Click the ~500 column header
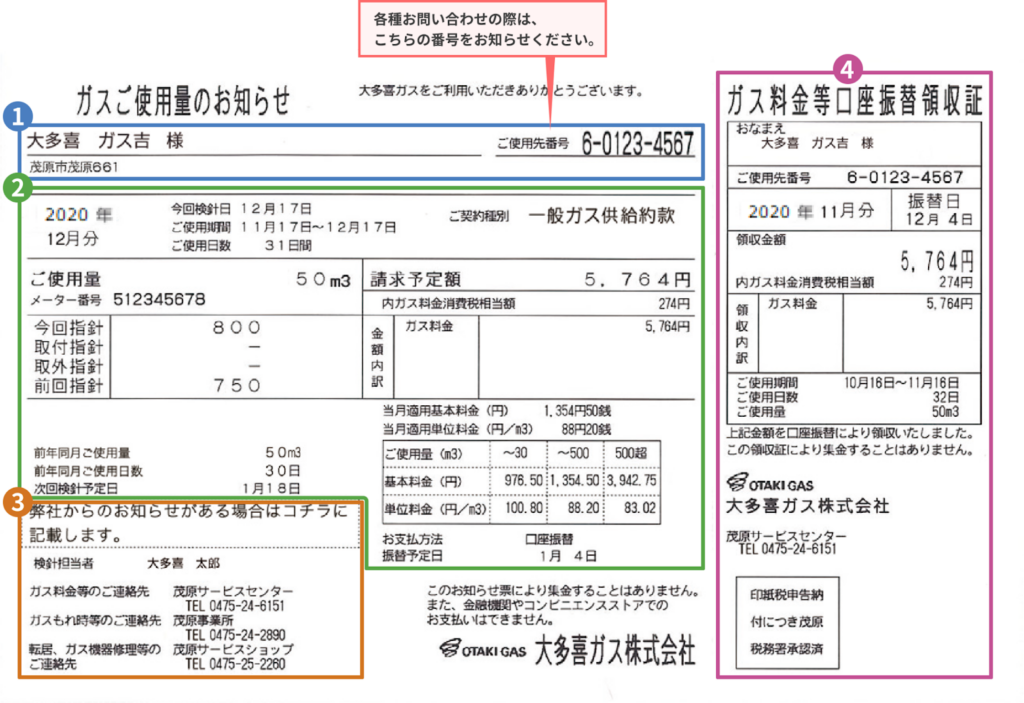Viewport: 1024px width, 703px height. 573,453
